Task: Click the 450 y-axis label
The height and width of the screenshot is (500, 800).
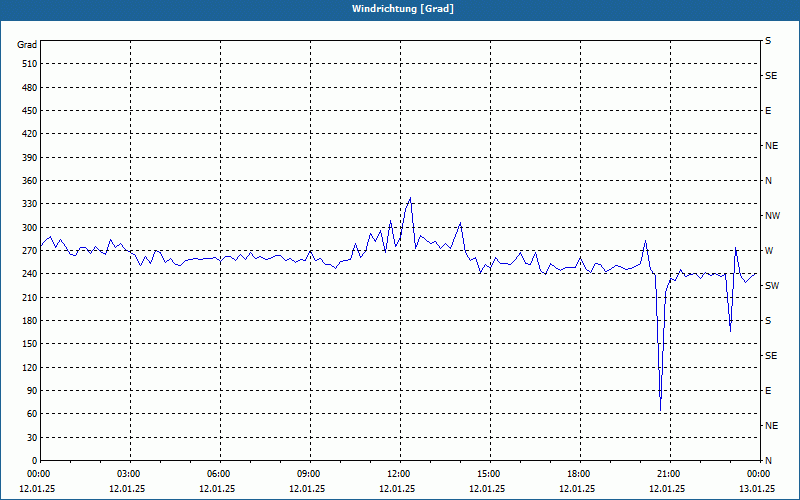Action: click(30, 111)
